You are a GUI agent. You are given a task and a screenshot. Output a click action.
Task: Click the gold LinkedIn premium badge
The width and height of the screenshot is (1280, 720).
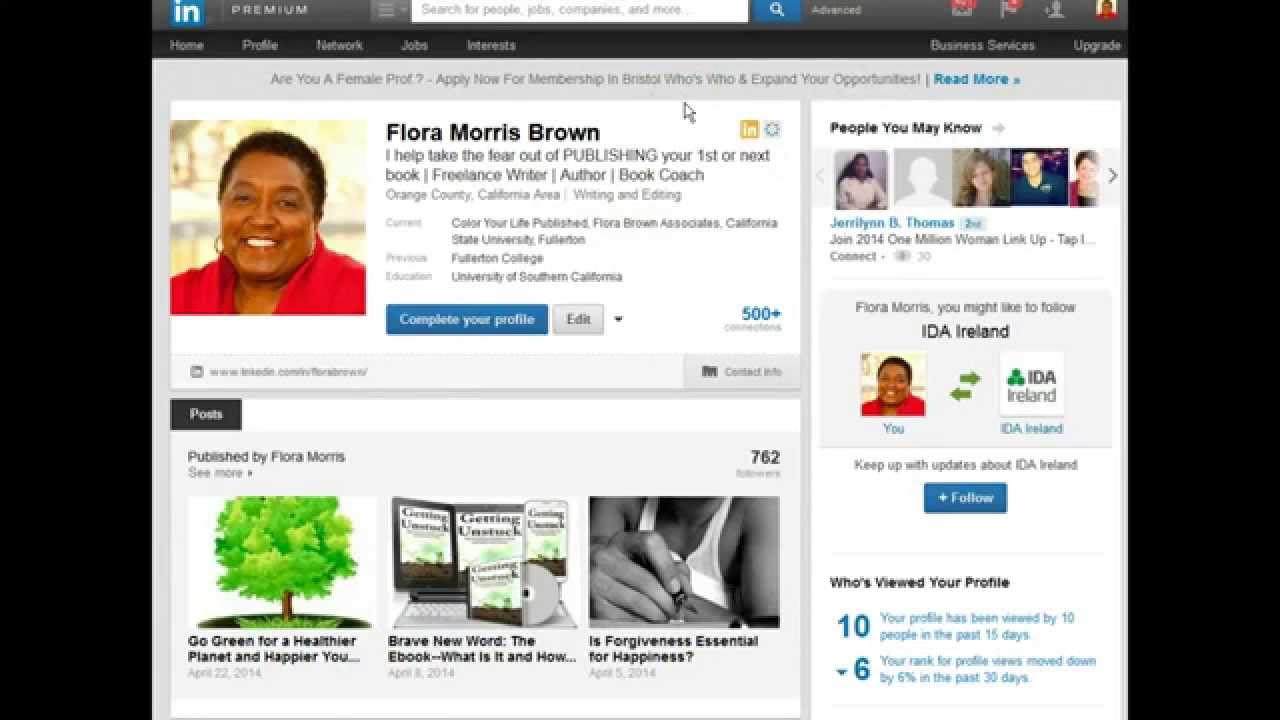[749, 129]
